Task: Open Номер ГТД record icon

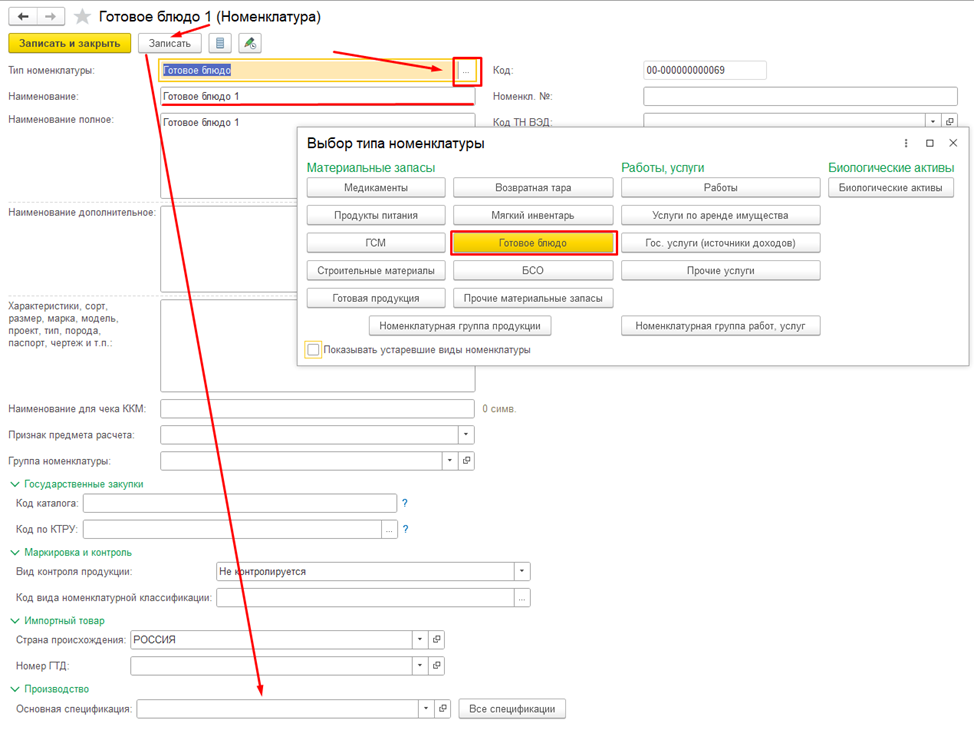Action: tap(437, 665)
